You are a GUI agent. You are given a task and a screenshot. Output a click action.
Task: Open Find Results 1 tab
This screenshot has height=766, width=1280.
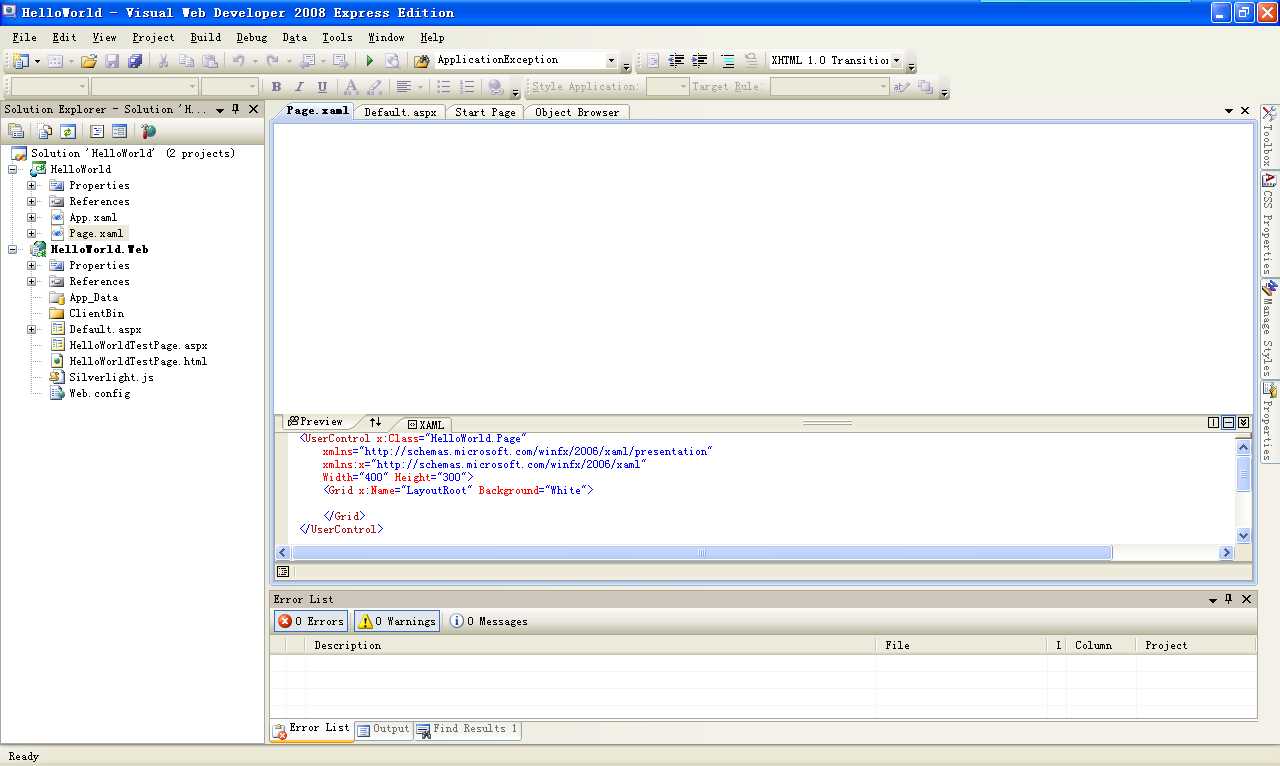(467, 729)
